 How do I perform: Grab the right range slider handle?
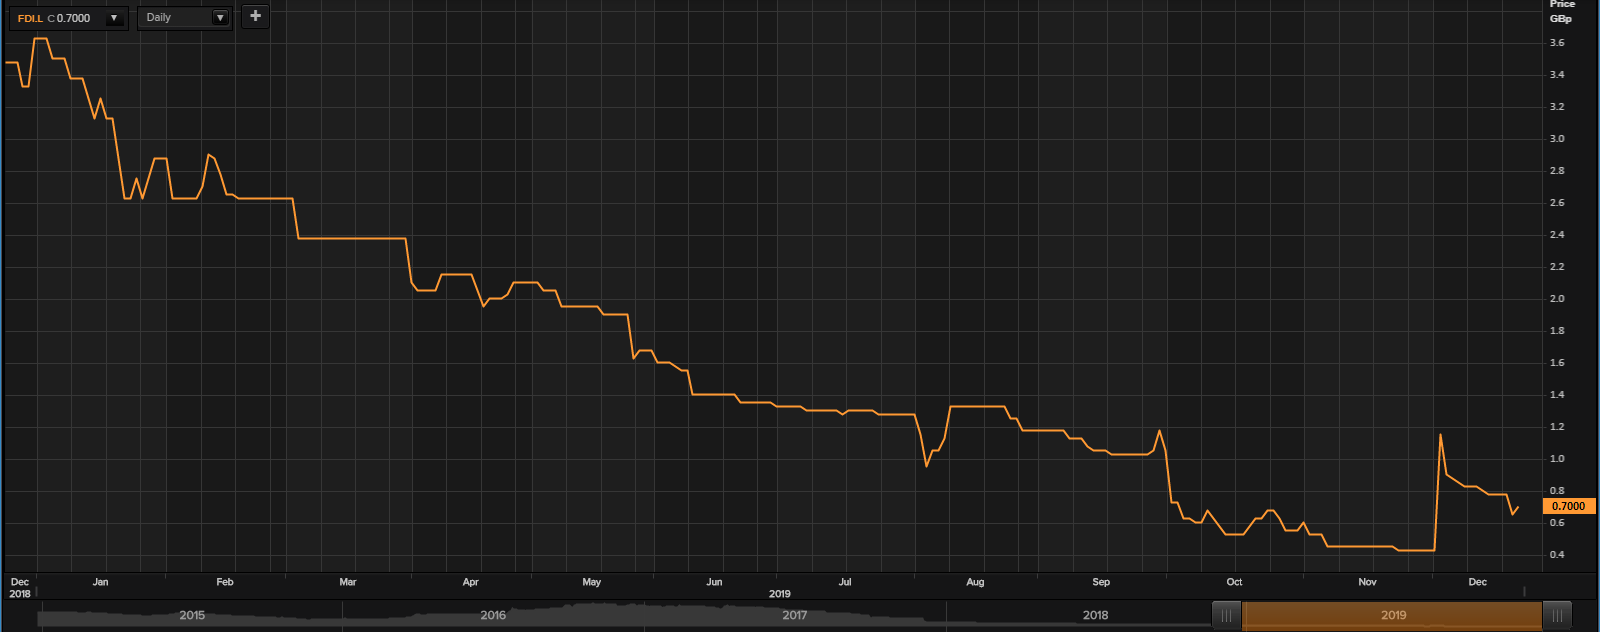tap(1557, 615)
